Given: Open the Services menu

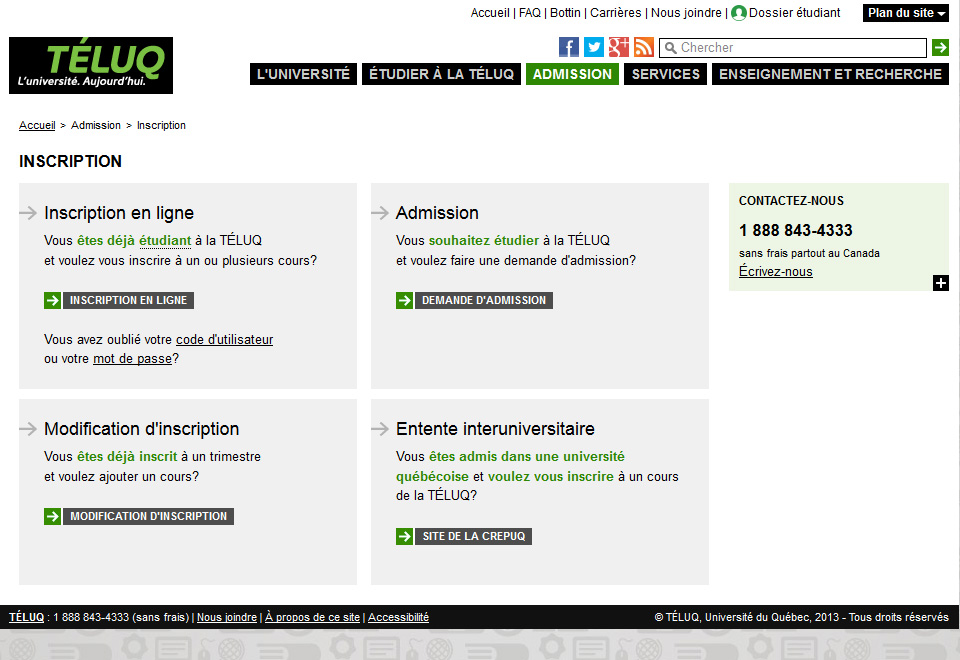Looking at the screenshot, I should click(666, 74).
